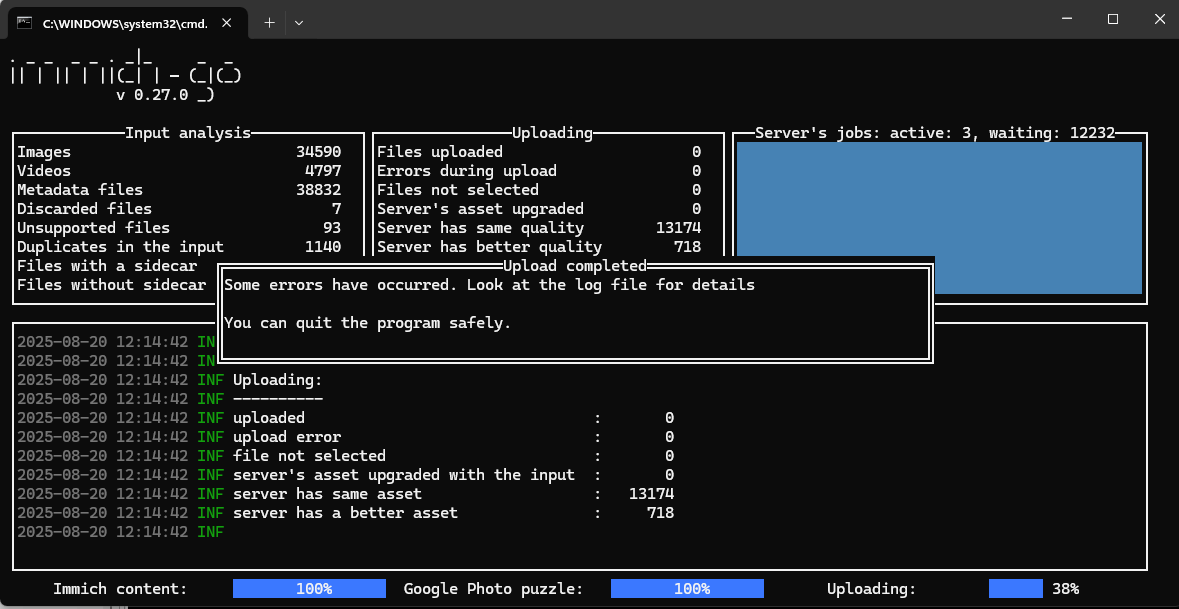
Task: Click "718" in the Server has better quality row
Action: [x=688, y=247]
